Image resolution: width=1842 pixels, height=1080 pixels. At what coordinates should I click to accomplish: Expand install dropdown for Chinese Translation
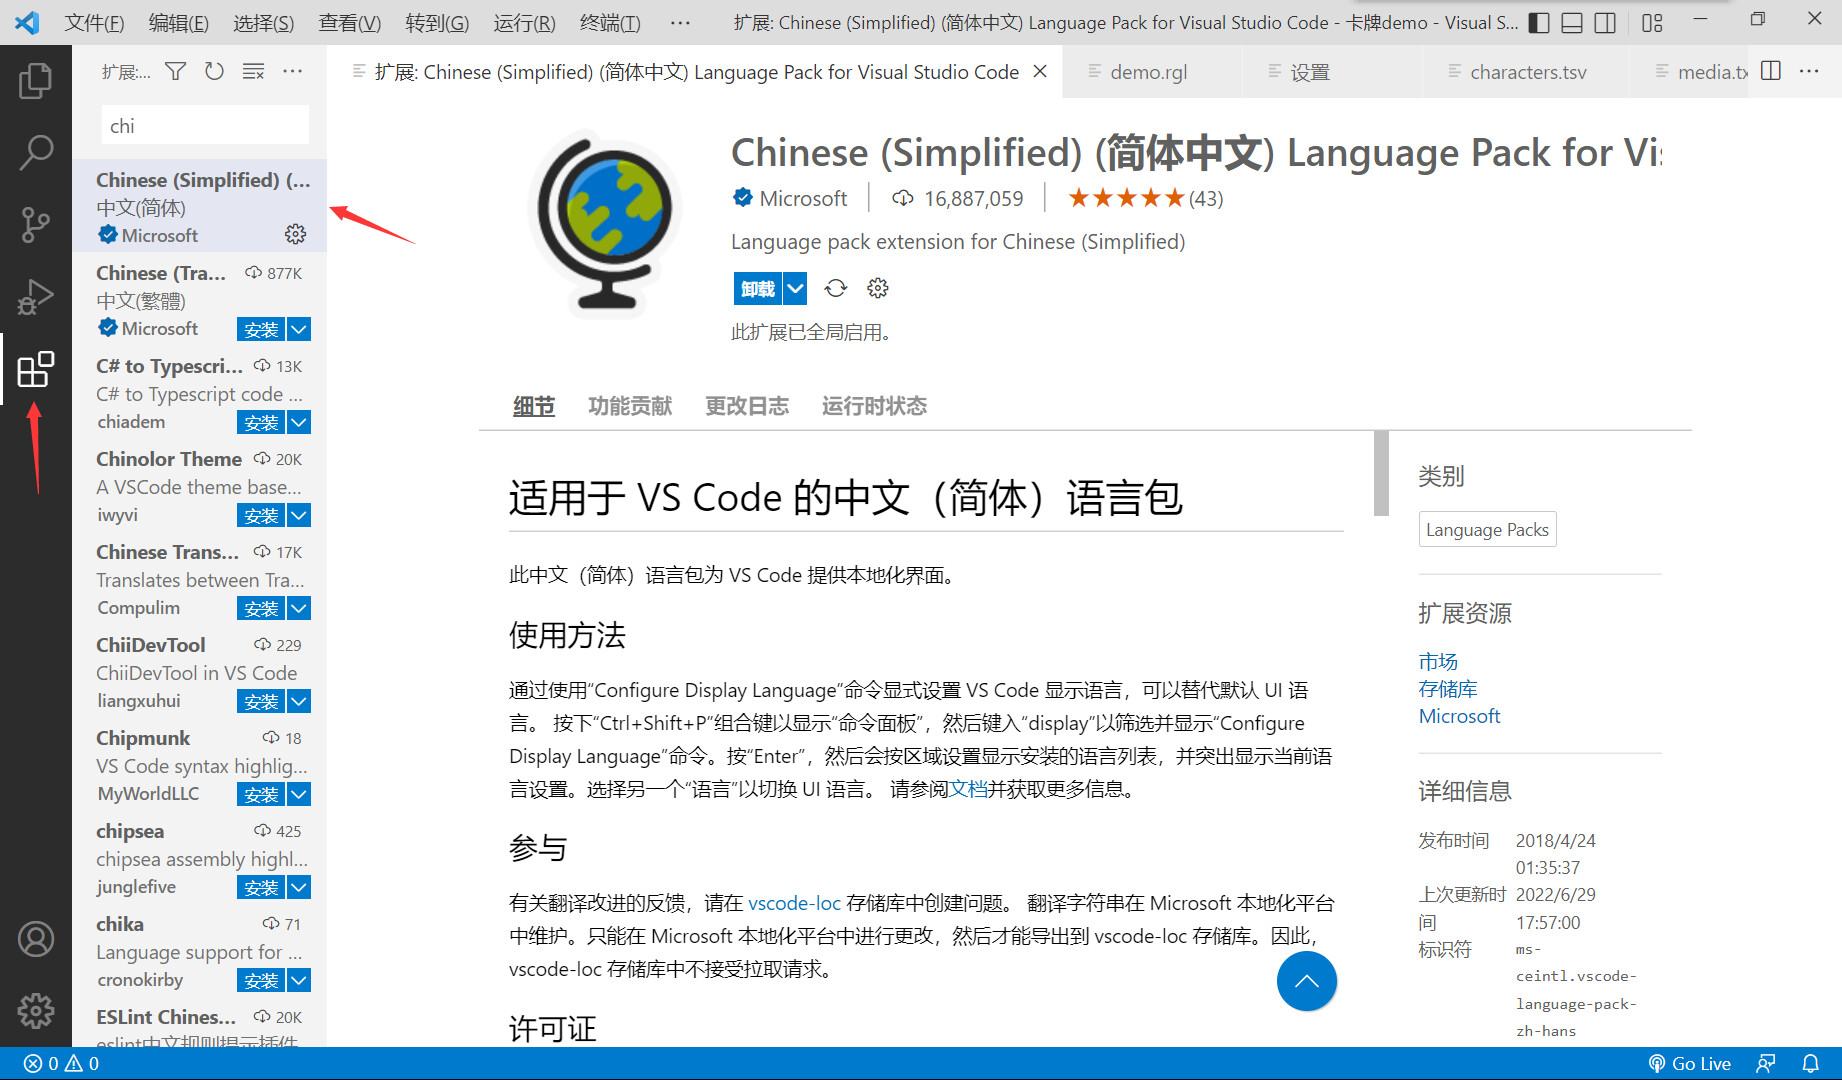pos(299,608)
